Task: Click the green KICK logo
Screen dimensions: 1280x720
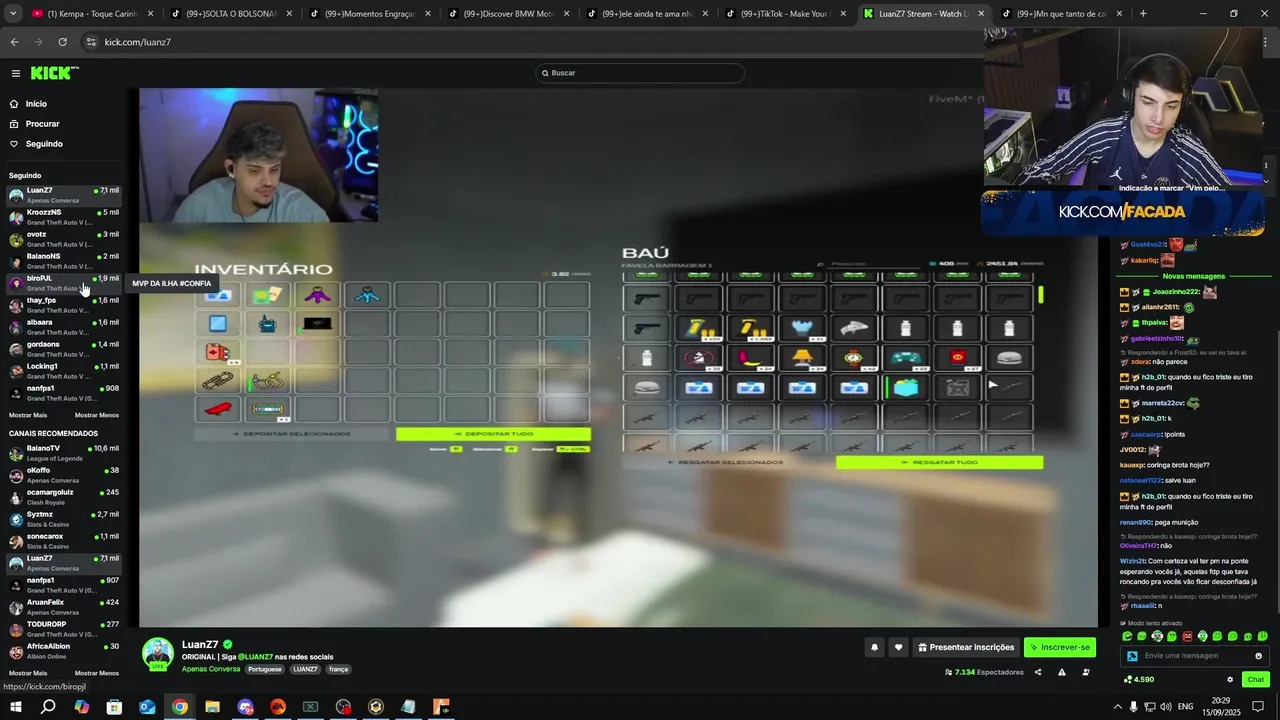Action: [54, 73]
